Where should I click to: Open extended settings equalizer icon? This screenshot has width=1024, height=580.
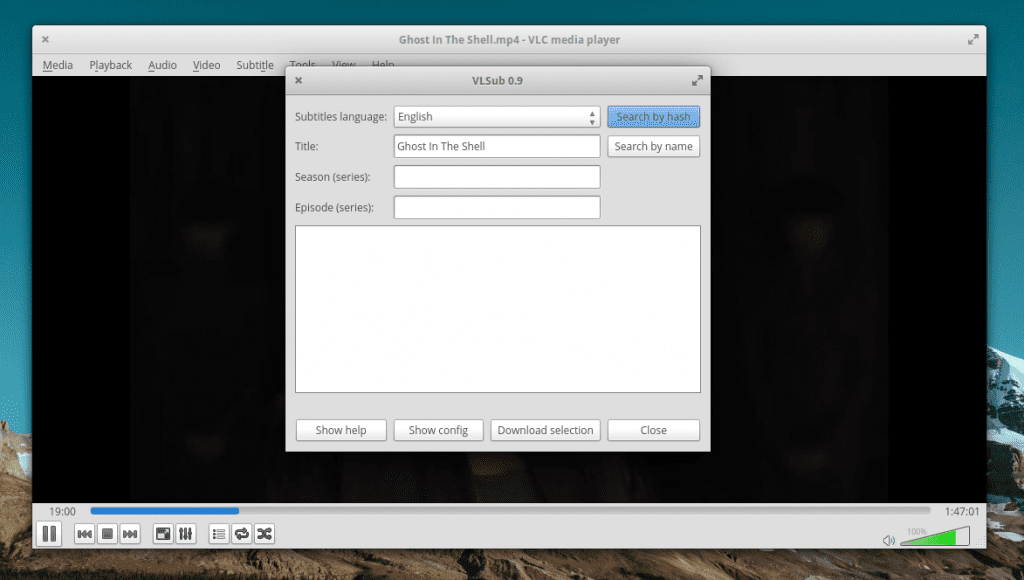[185, 534]
